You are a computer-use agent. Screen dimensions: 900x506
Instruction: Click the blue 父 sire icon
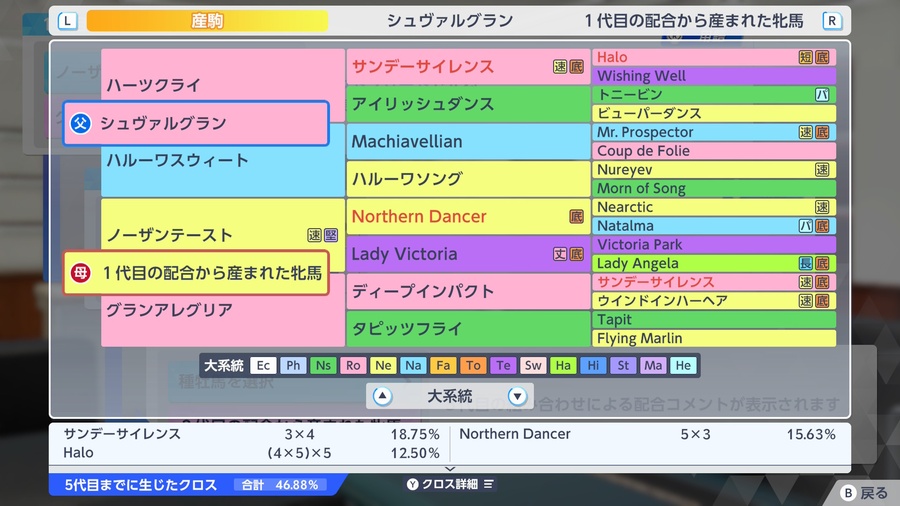point(80,123)
